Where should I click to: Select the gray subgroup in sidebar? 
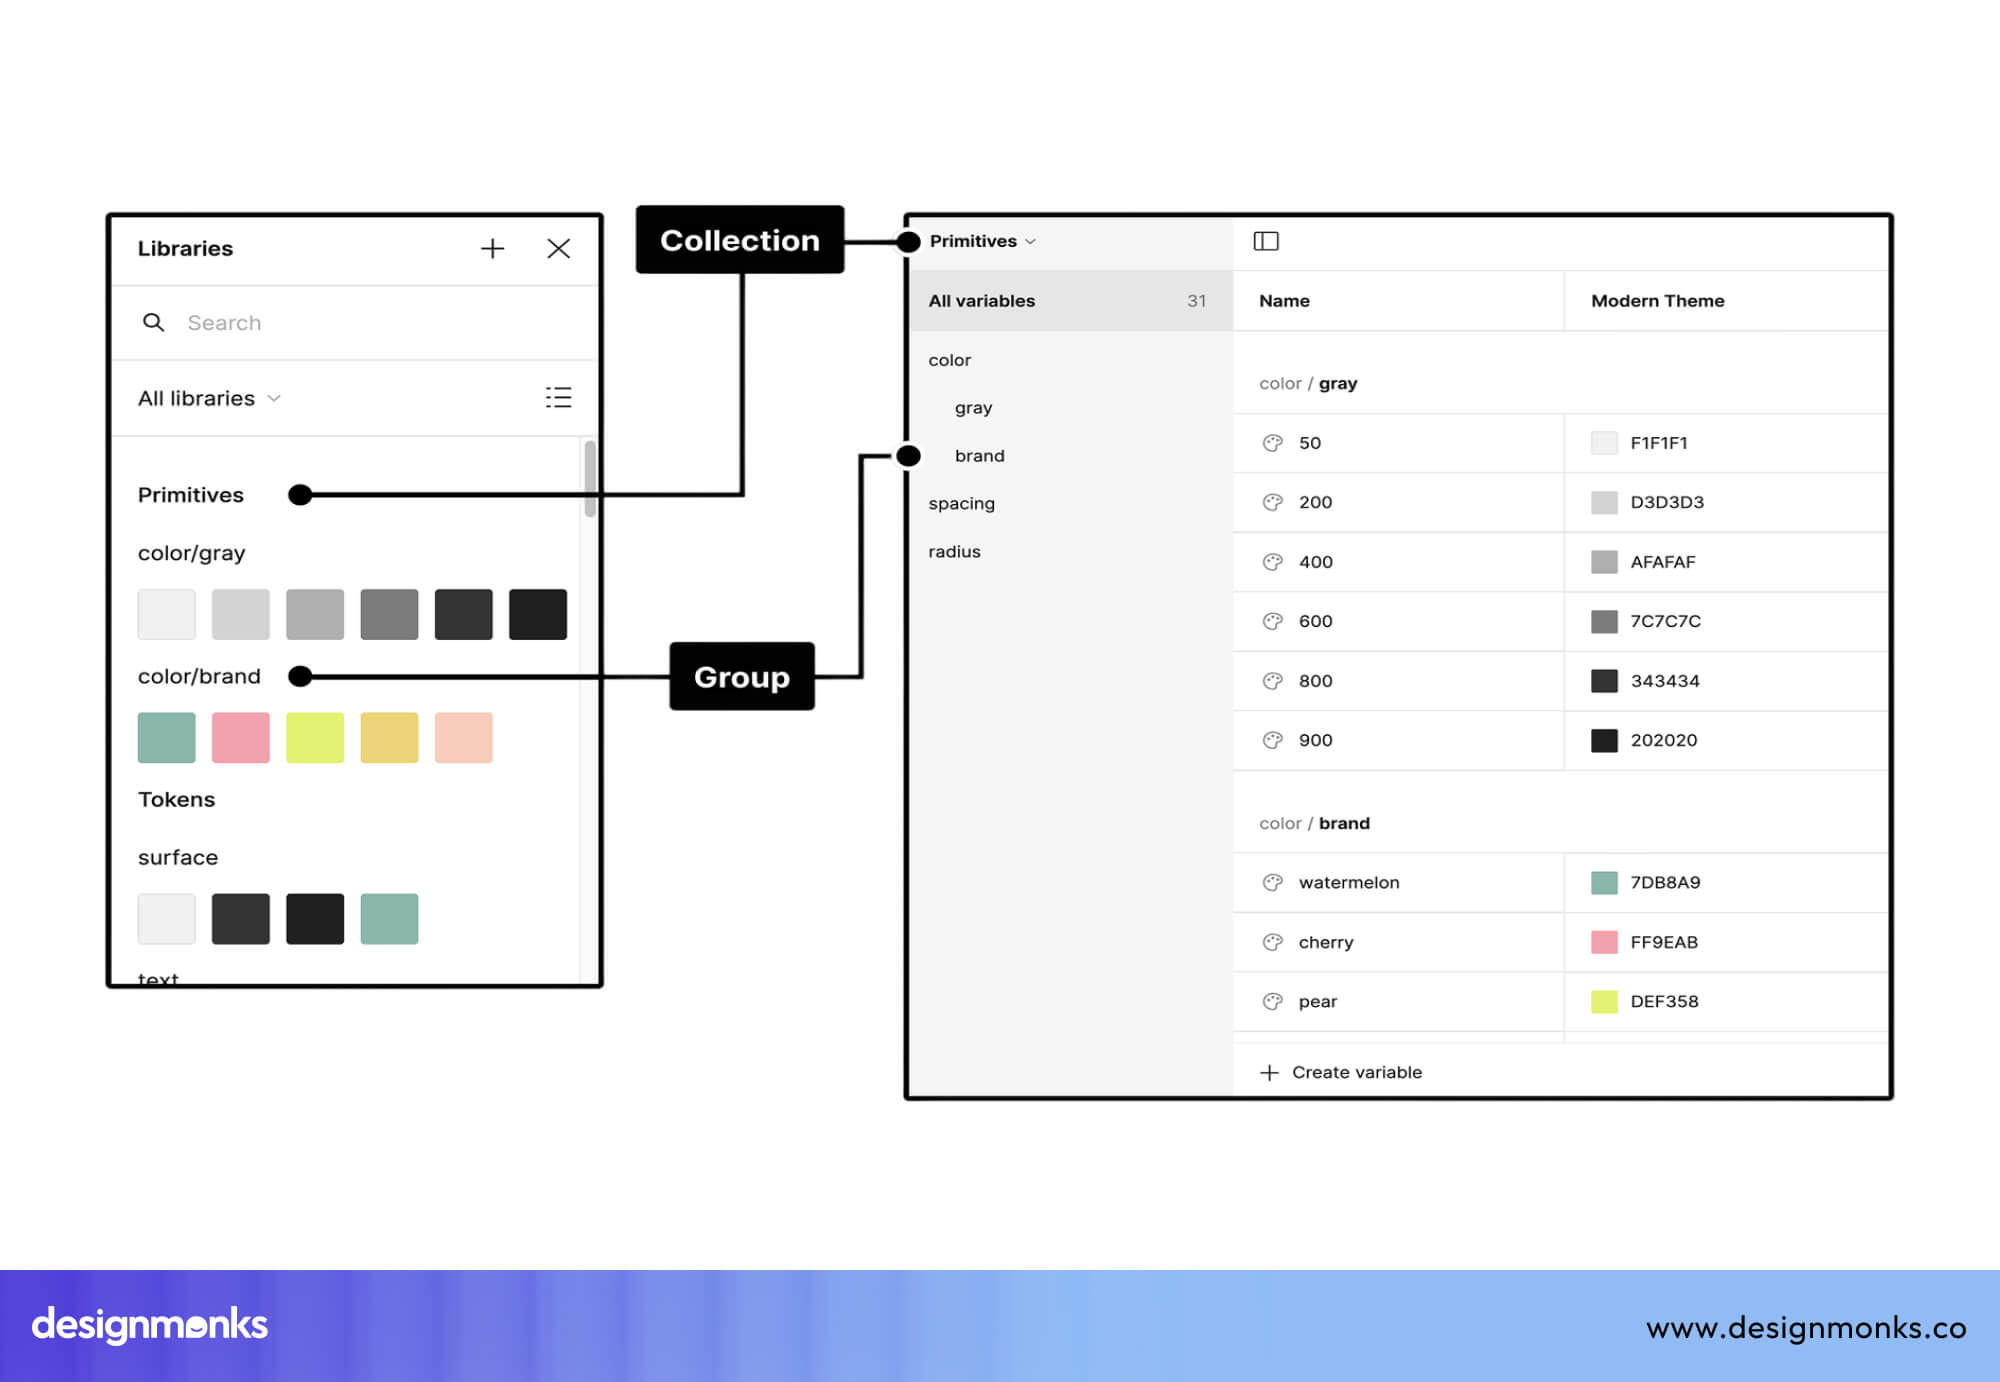[x=974, y=408]
